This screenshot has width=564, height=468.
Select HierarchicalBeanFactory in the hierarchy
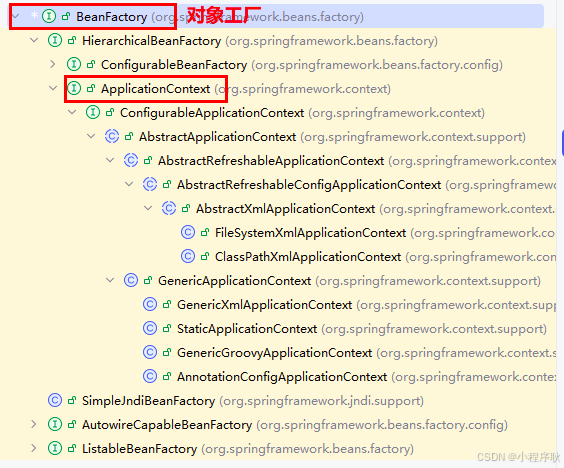151,41
